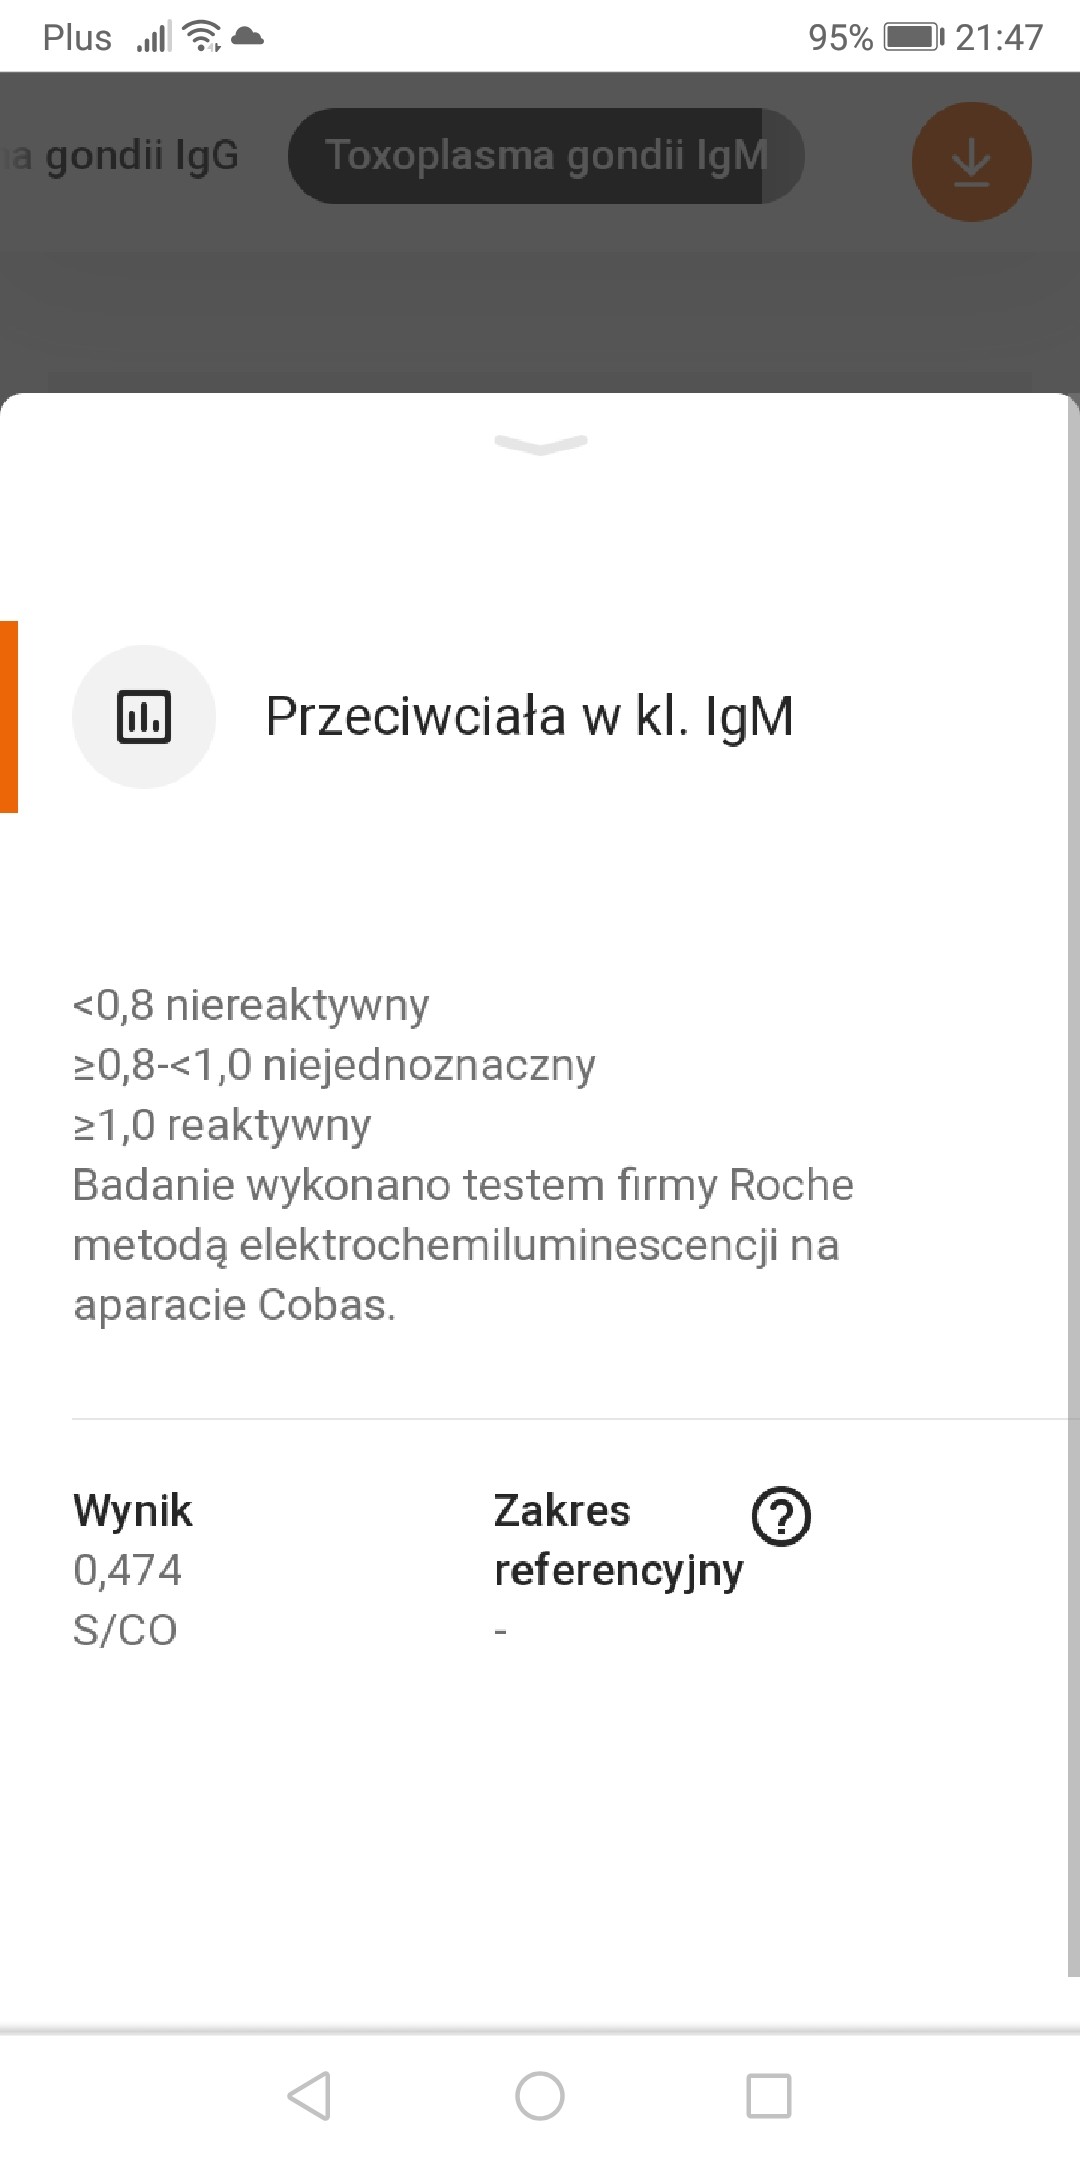Select the Toxoplasma gondii IgM tab
The height and width of the screenshot is (2160, 1080).
tap(545, 156)
